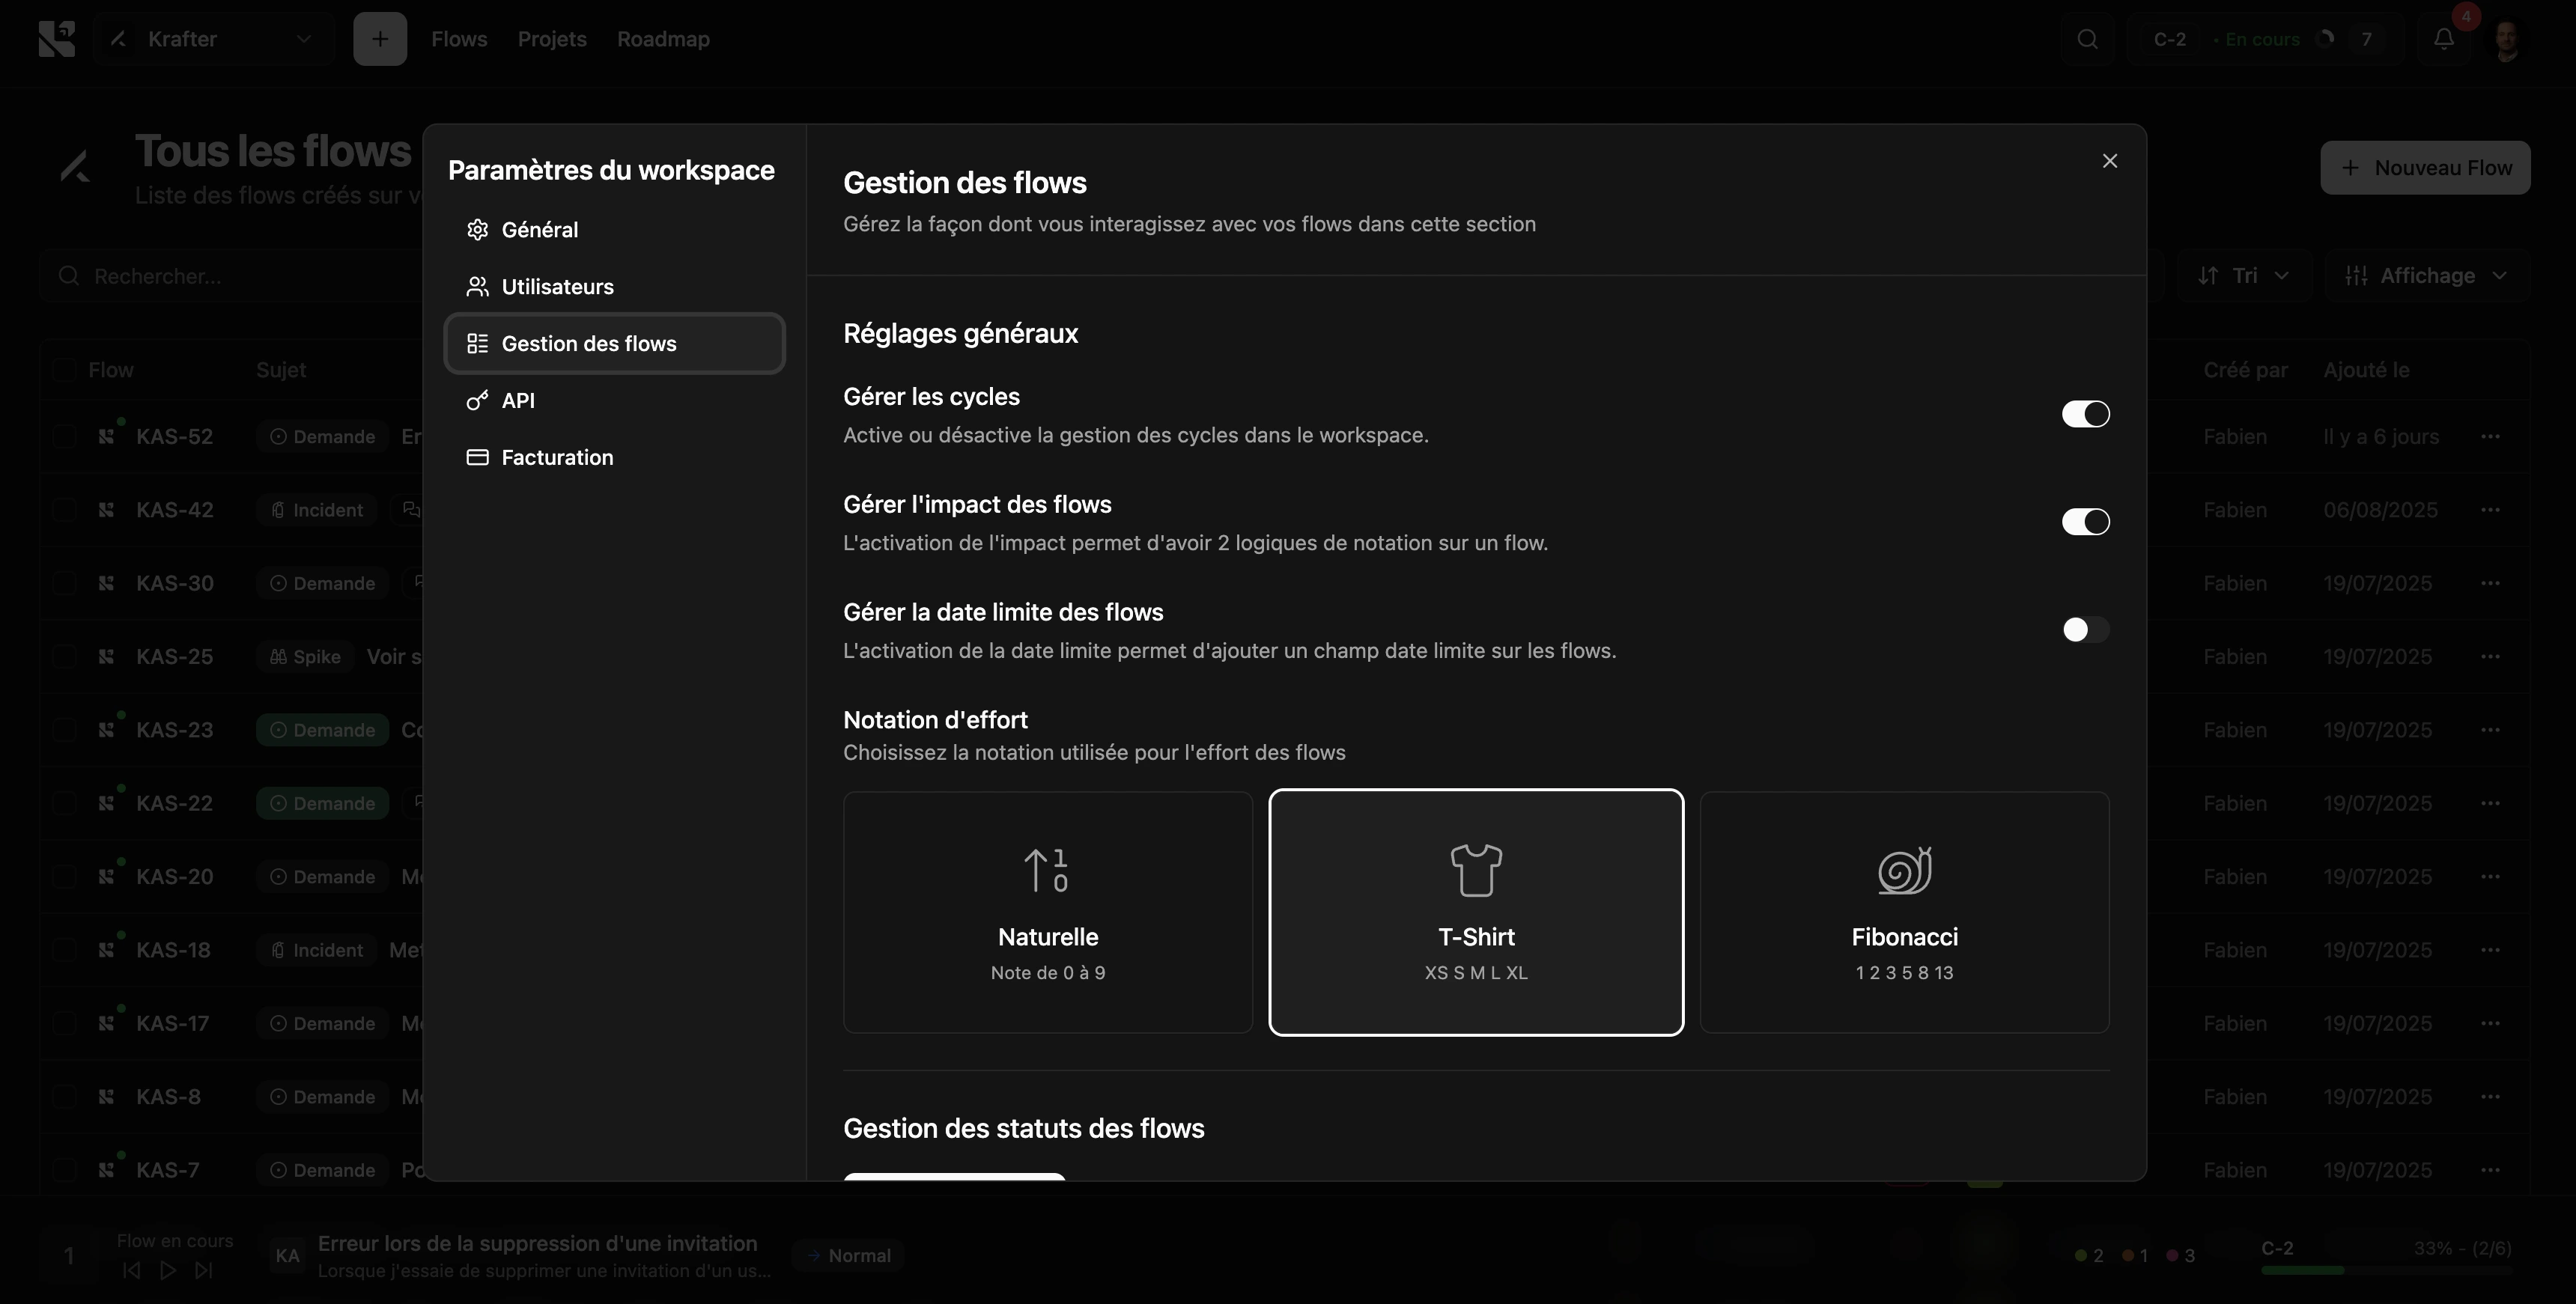Screen dimensions: 2576x1304
Task: Open the current flow title in bottom bar
Action: (x=537, y=1244)
